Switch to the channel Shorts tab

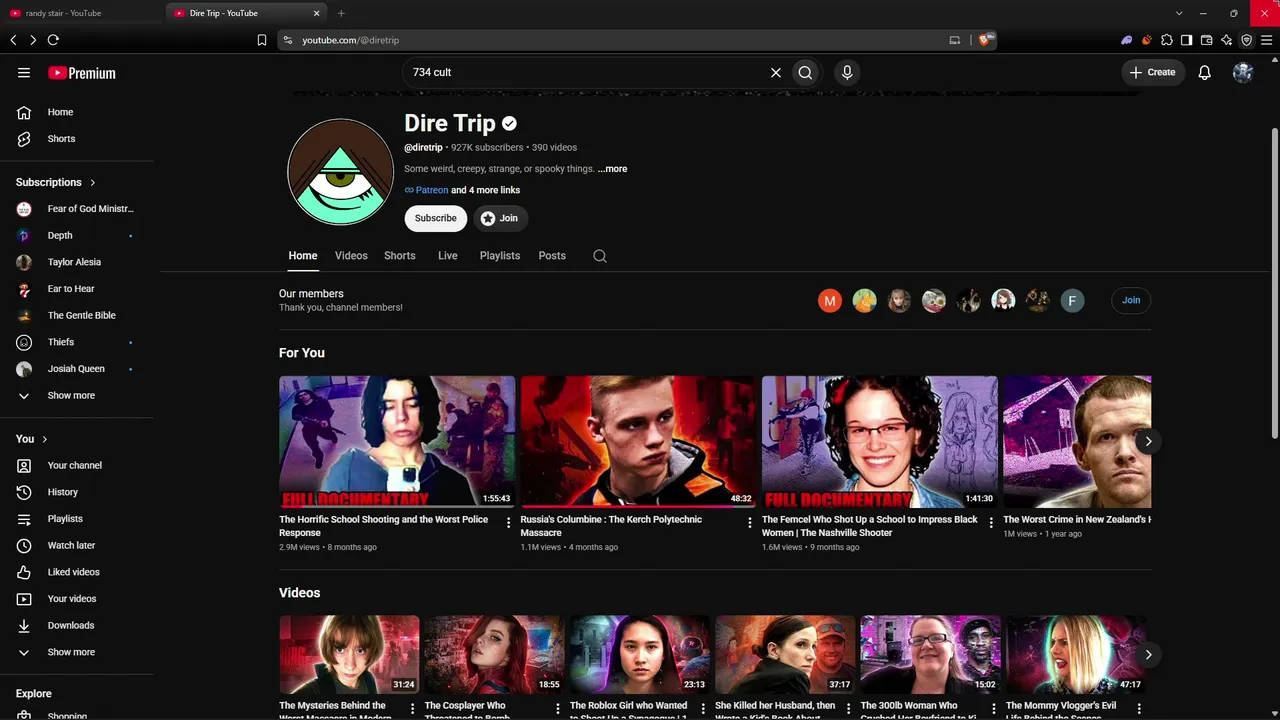click(x=400, y=256)
